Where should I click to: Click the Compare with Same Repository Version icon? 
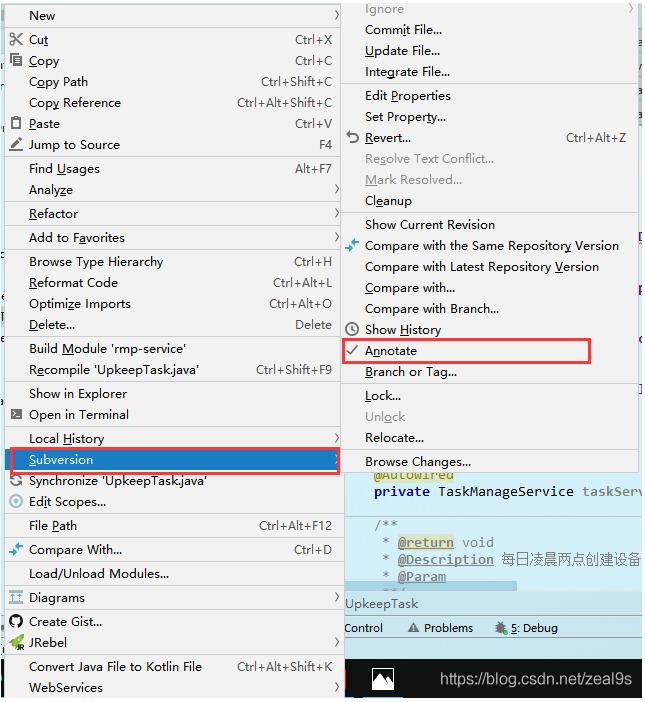(352, 245)
